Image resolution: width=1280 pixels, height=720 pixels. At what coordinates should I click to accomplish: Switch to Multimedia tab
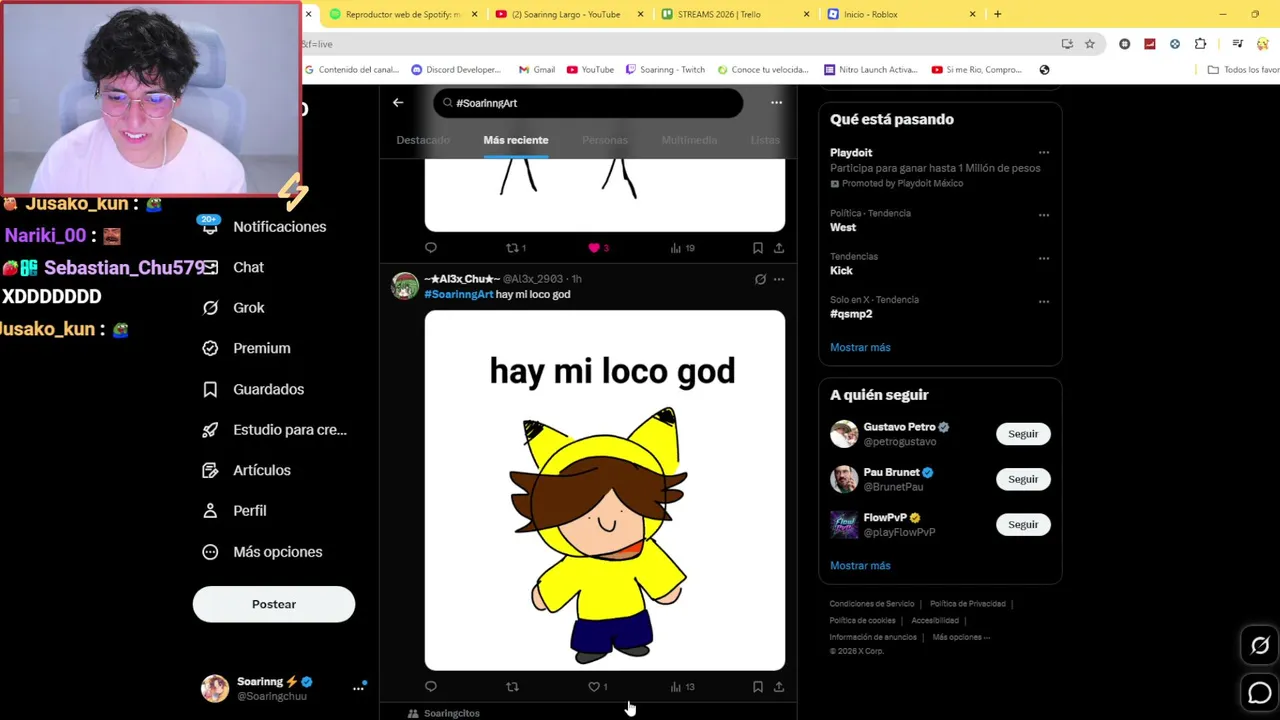689,140
